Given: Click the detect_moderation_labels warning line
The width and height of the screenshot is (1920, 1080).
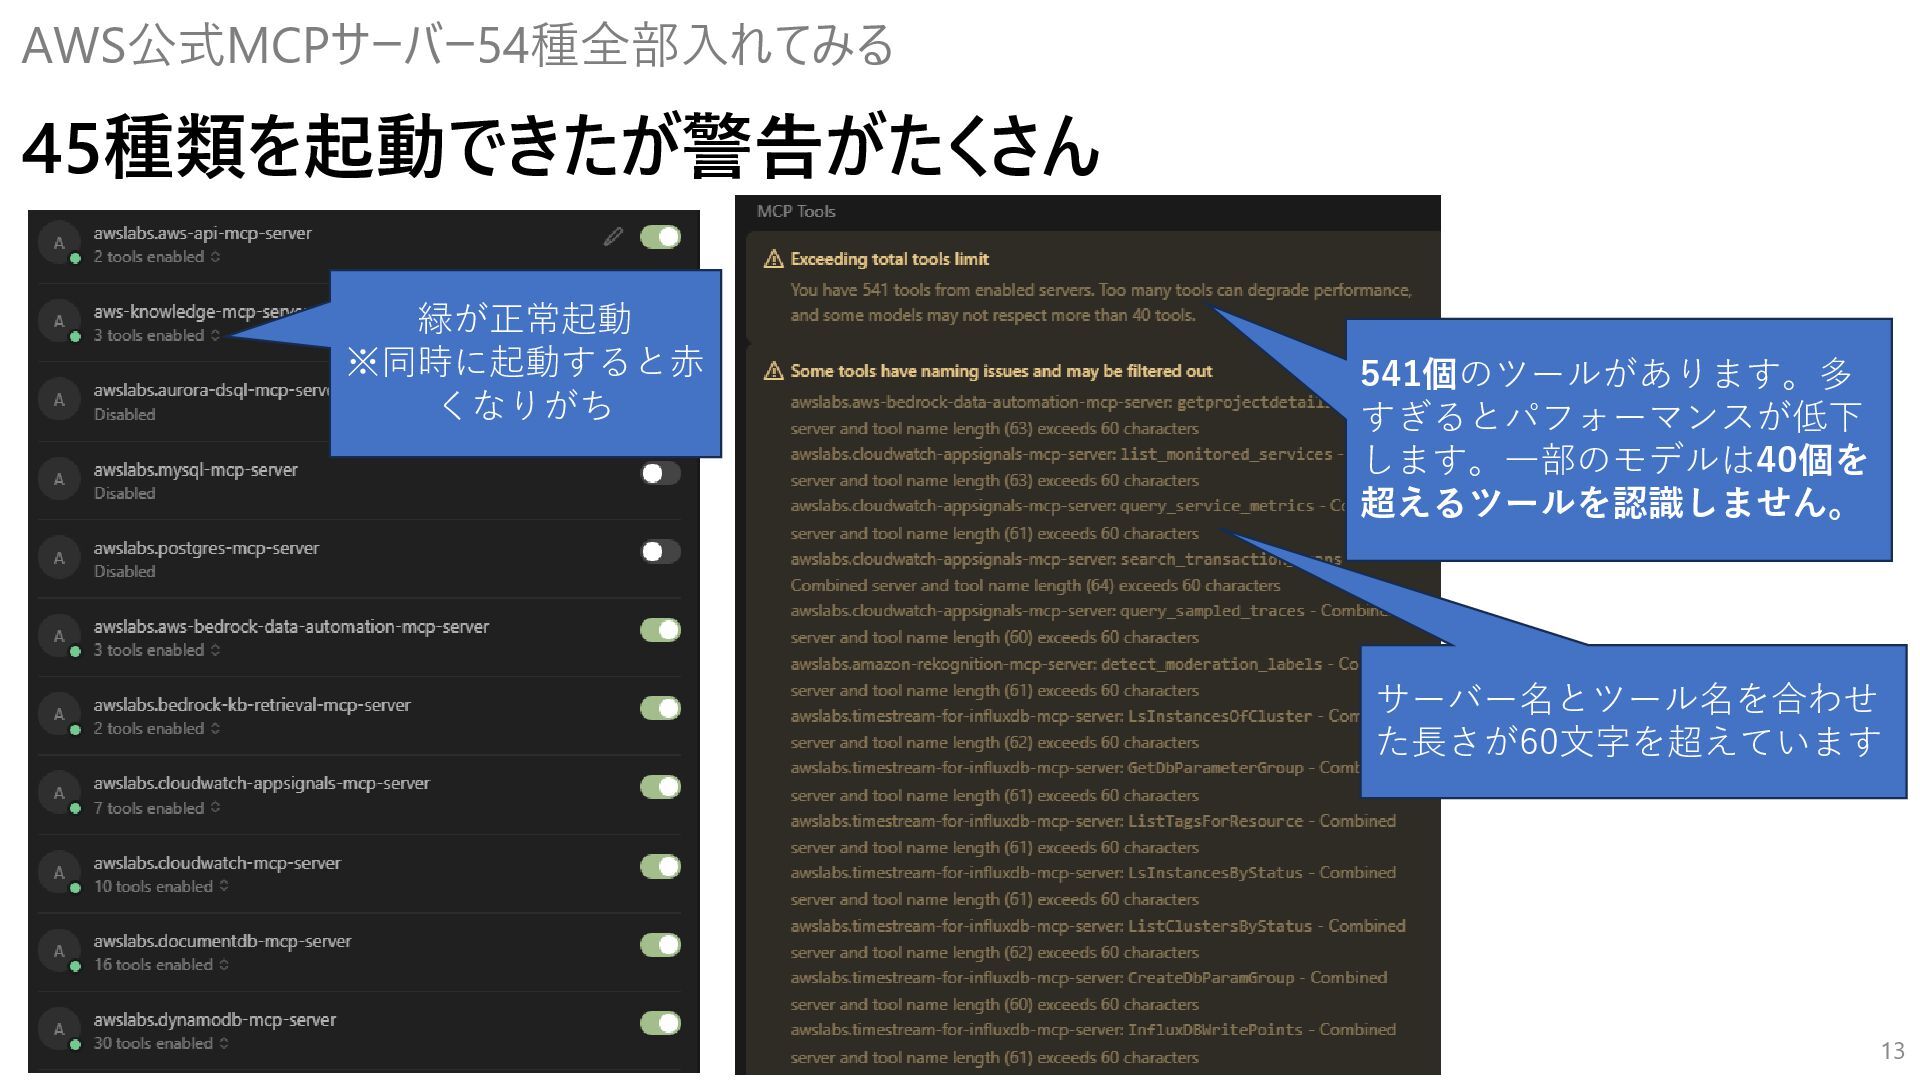Looking at the screenshot, I should 1075,677.
